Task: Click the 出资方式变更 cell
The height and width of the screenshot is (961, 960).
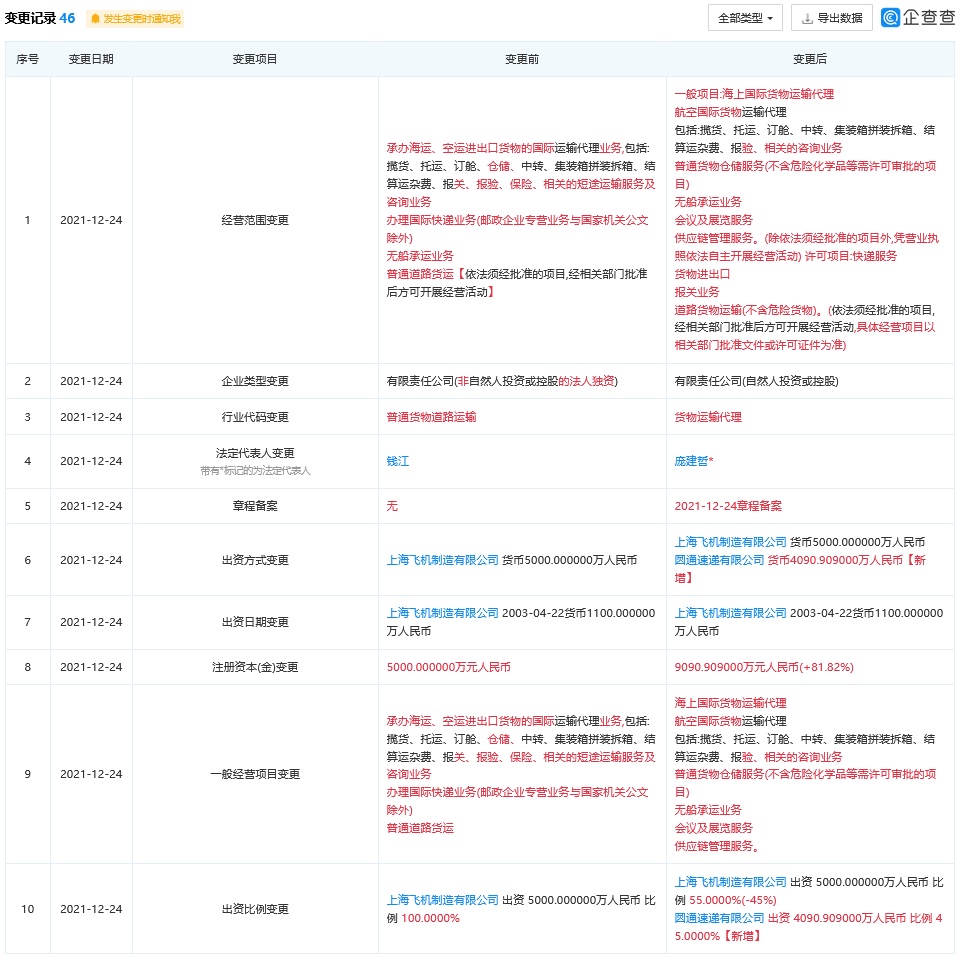Action: (255, 560)
